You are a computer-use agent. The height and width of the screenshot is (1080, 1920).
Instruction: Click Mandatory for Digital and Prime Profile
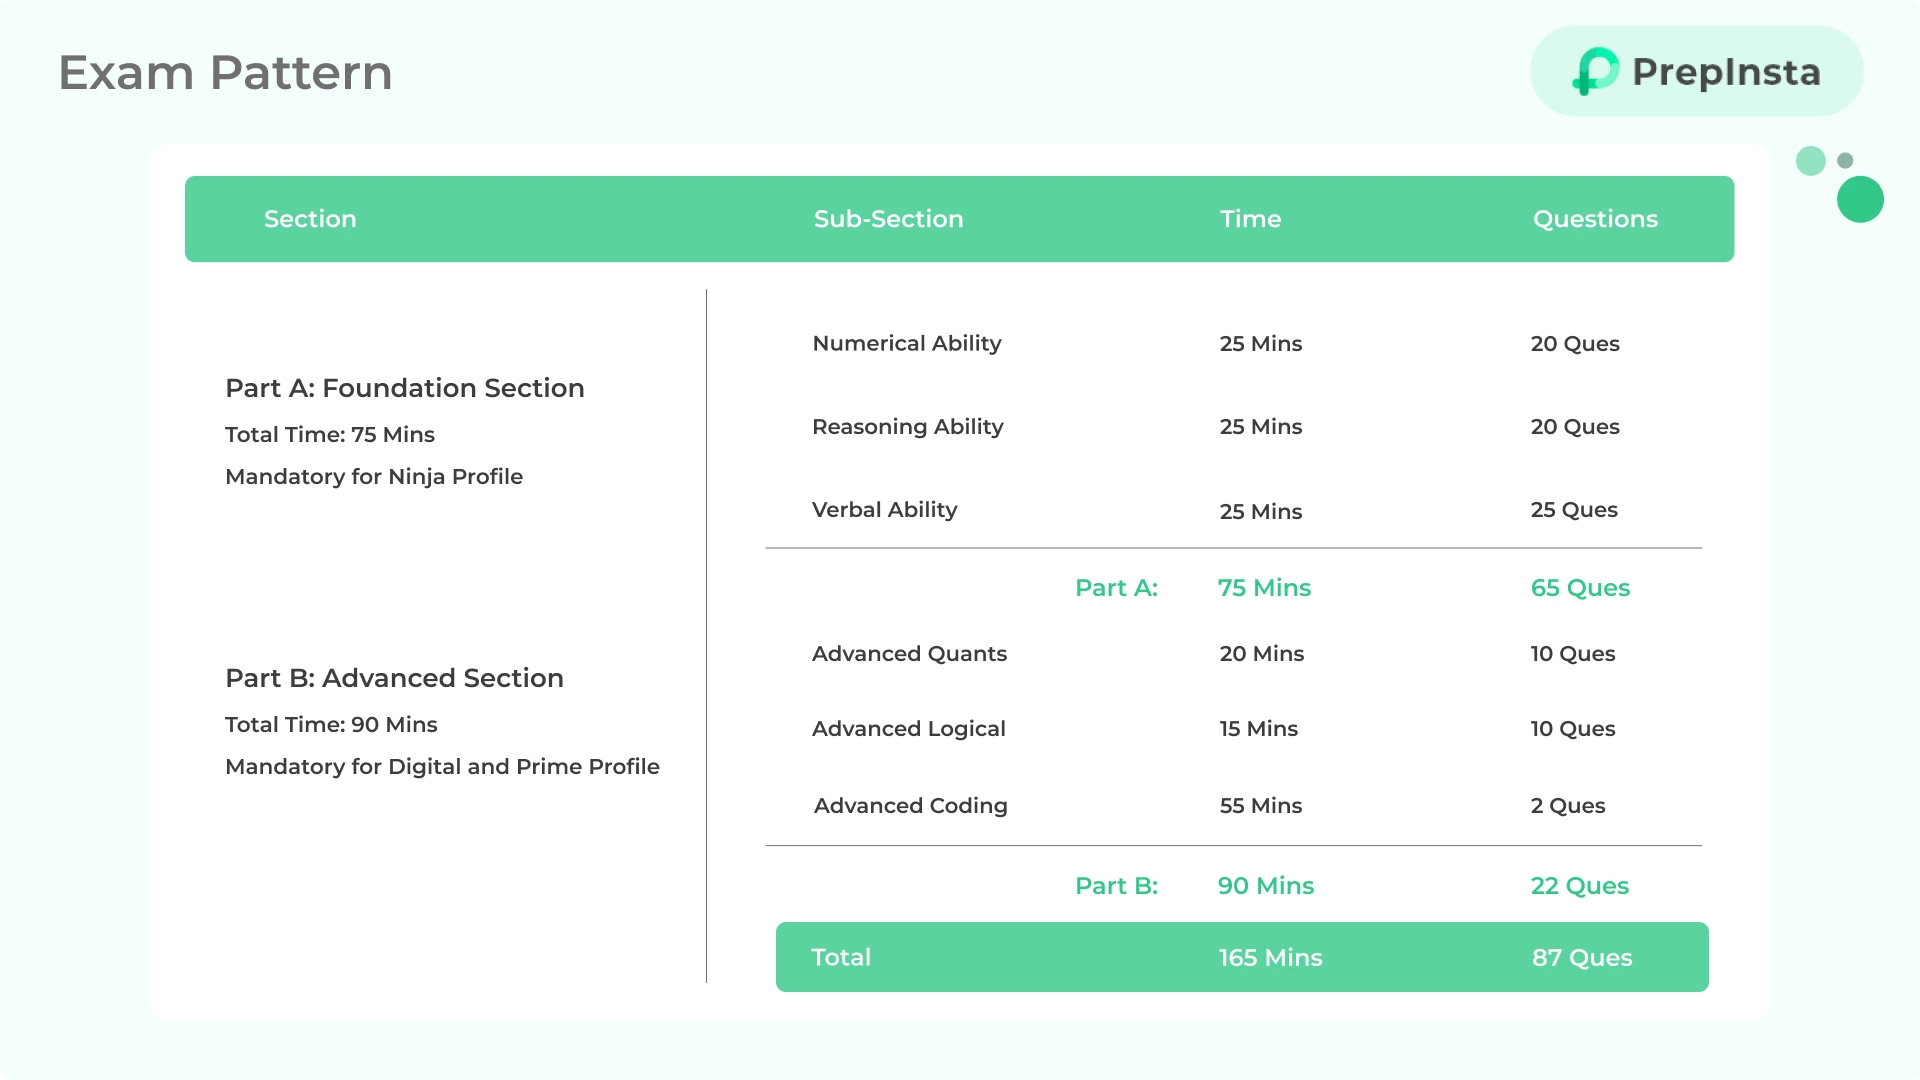click(x=442, y=767)
